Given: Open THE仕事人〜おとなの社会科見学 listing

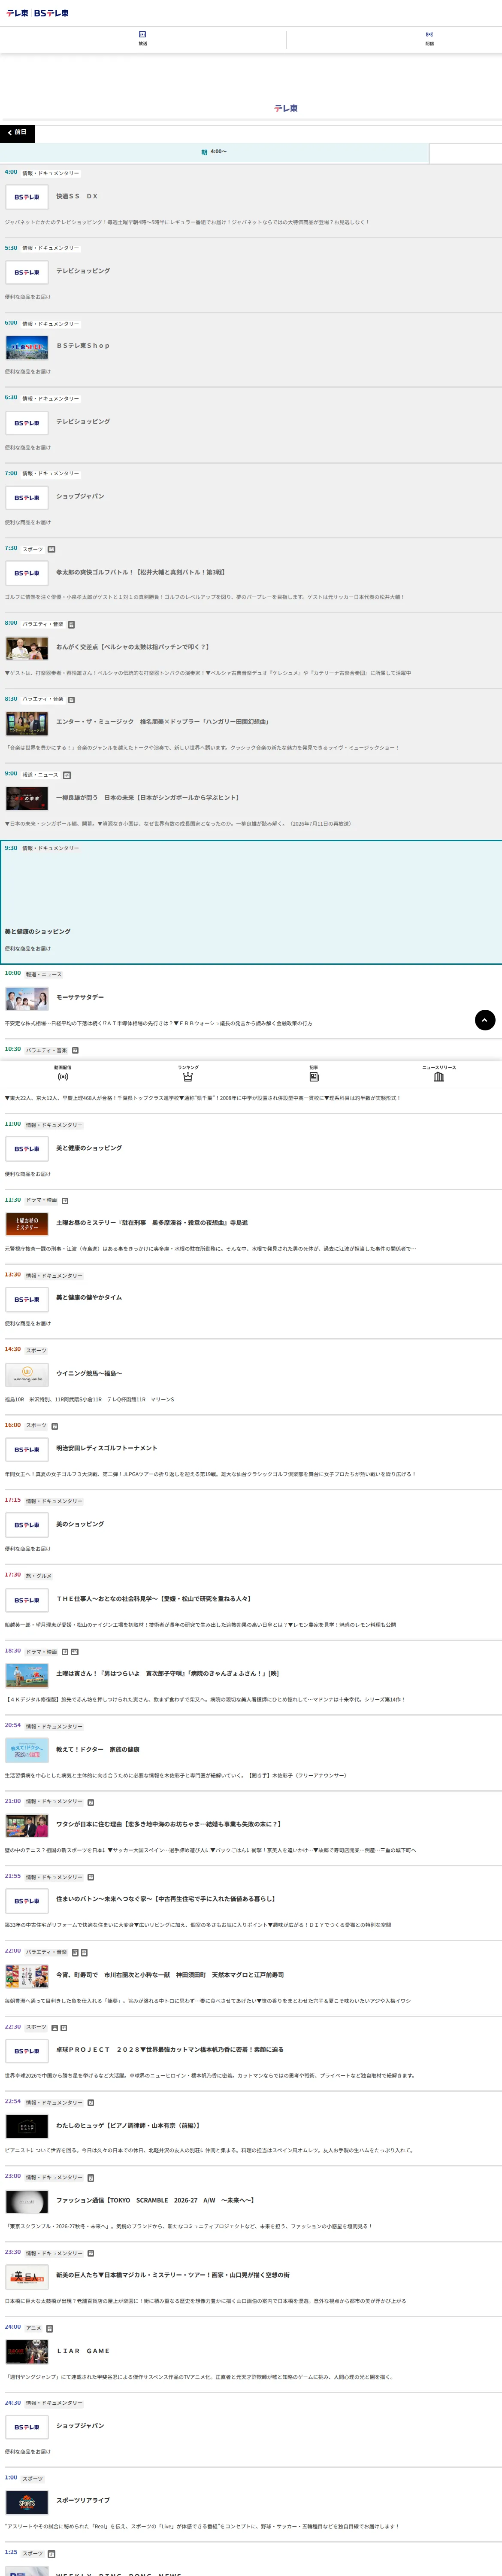Looking at the screenshot, I should point(153,1599).
